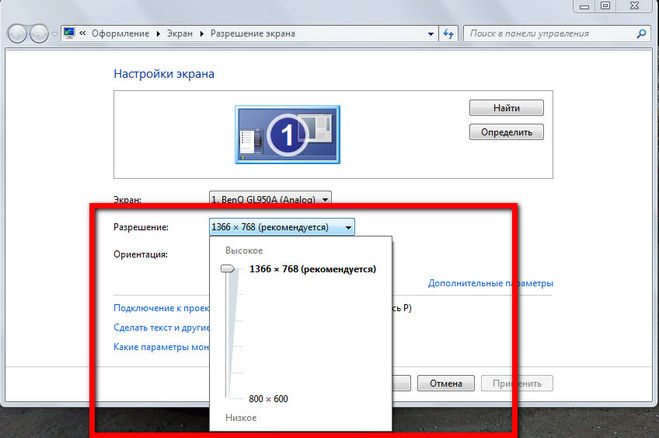Click the Подключение к проектору link

tap(161, 308)
